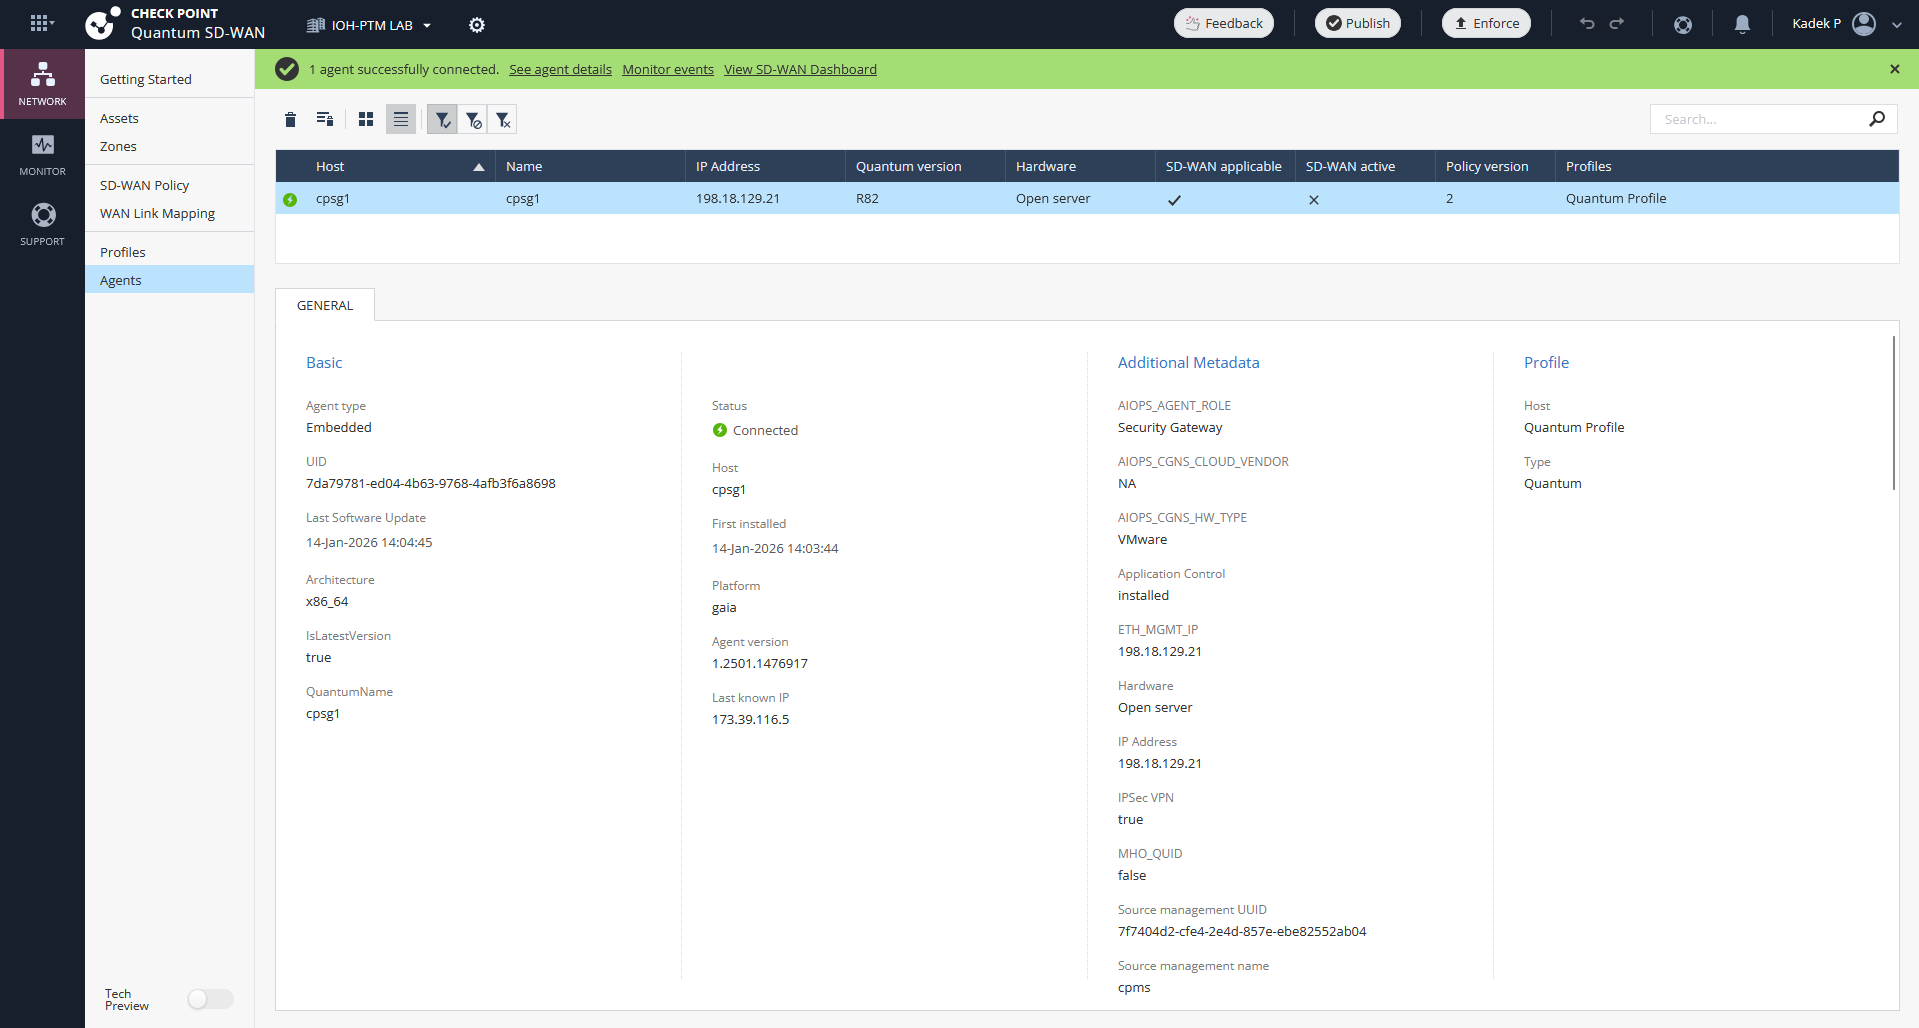Select the GENERAL tab

click(325, 305)
